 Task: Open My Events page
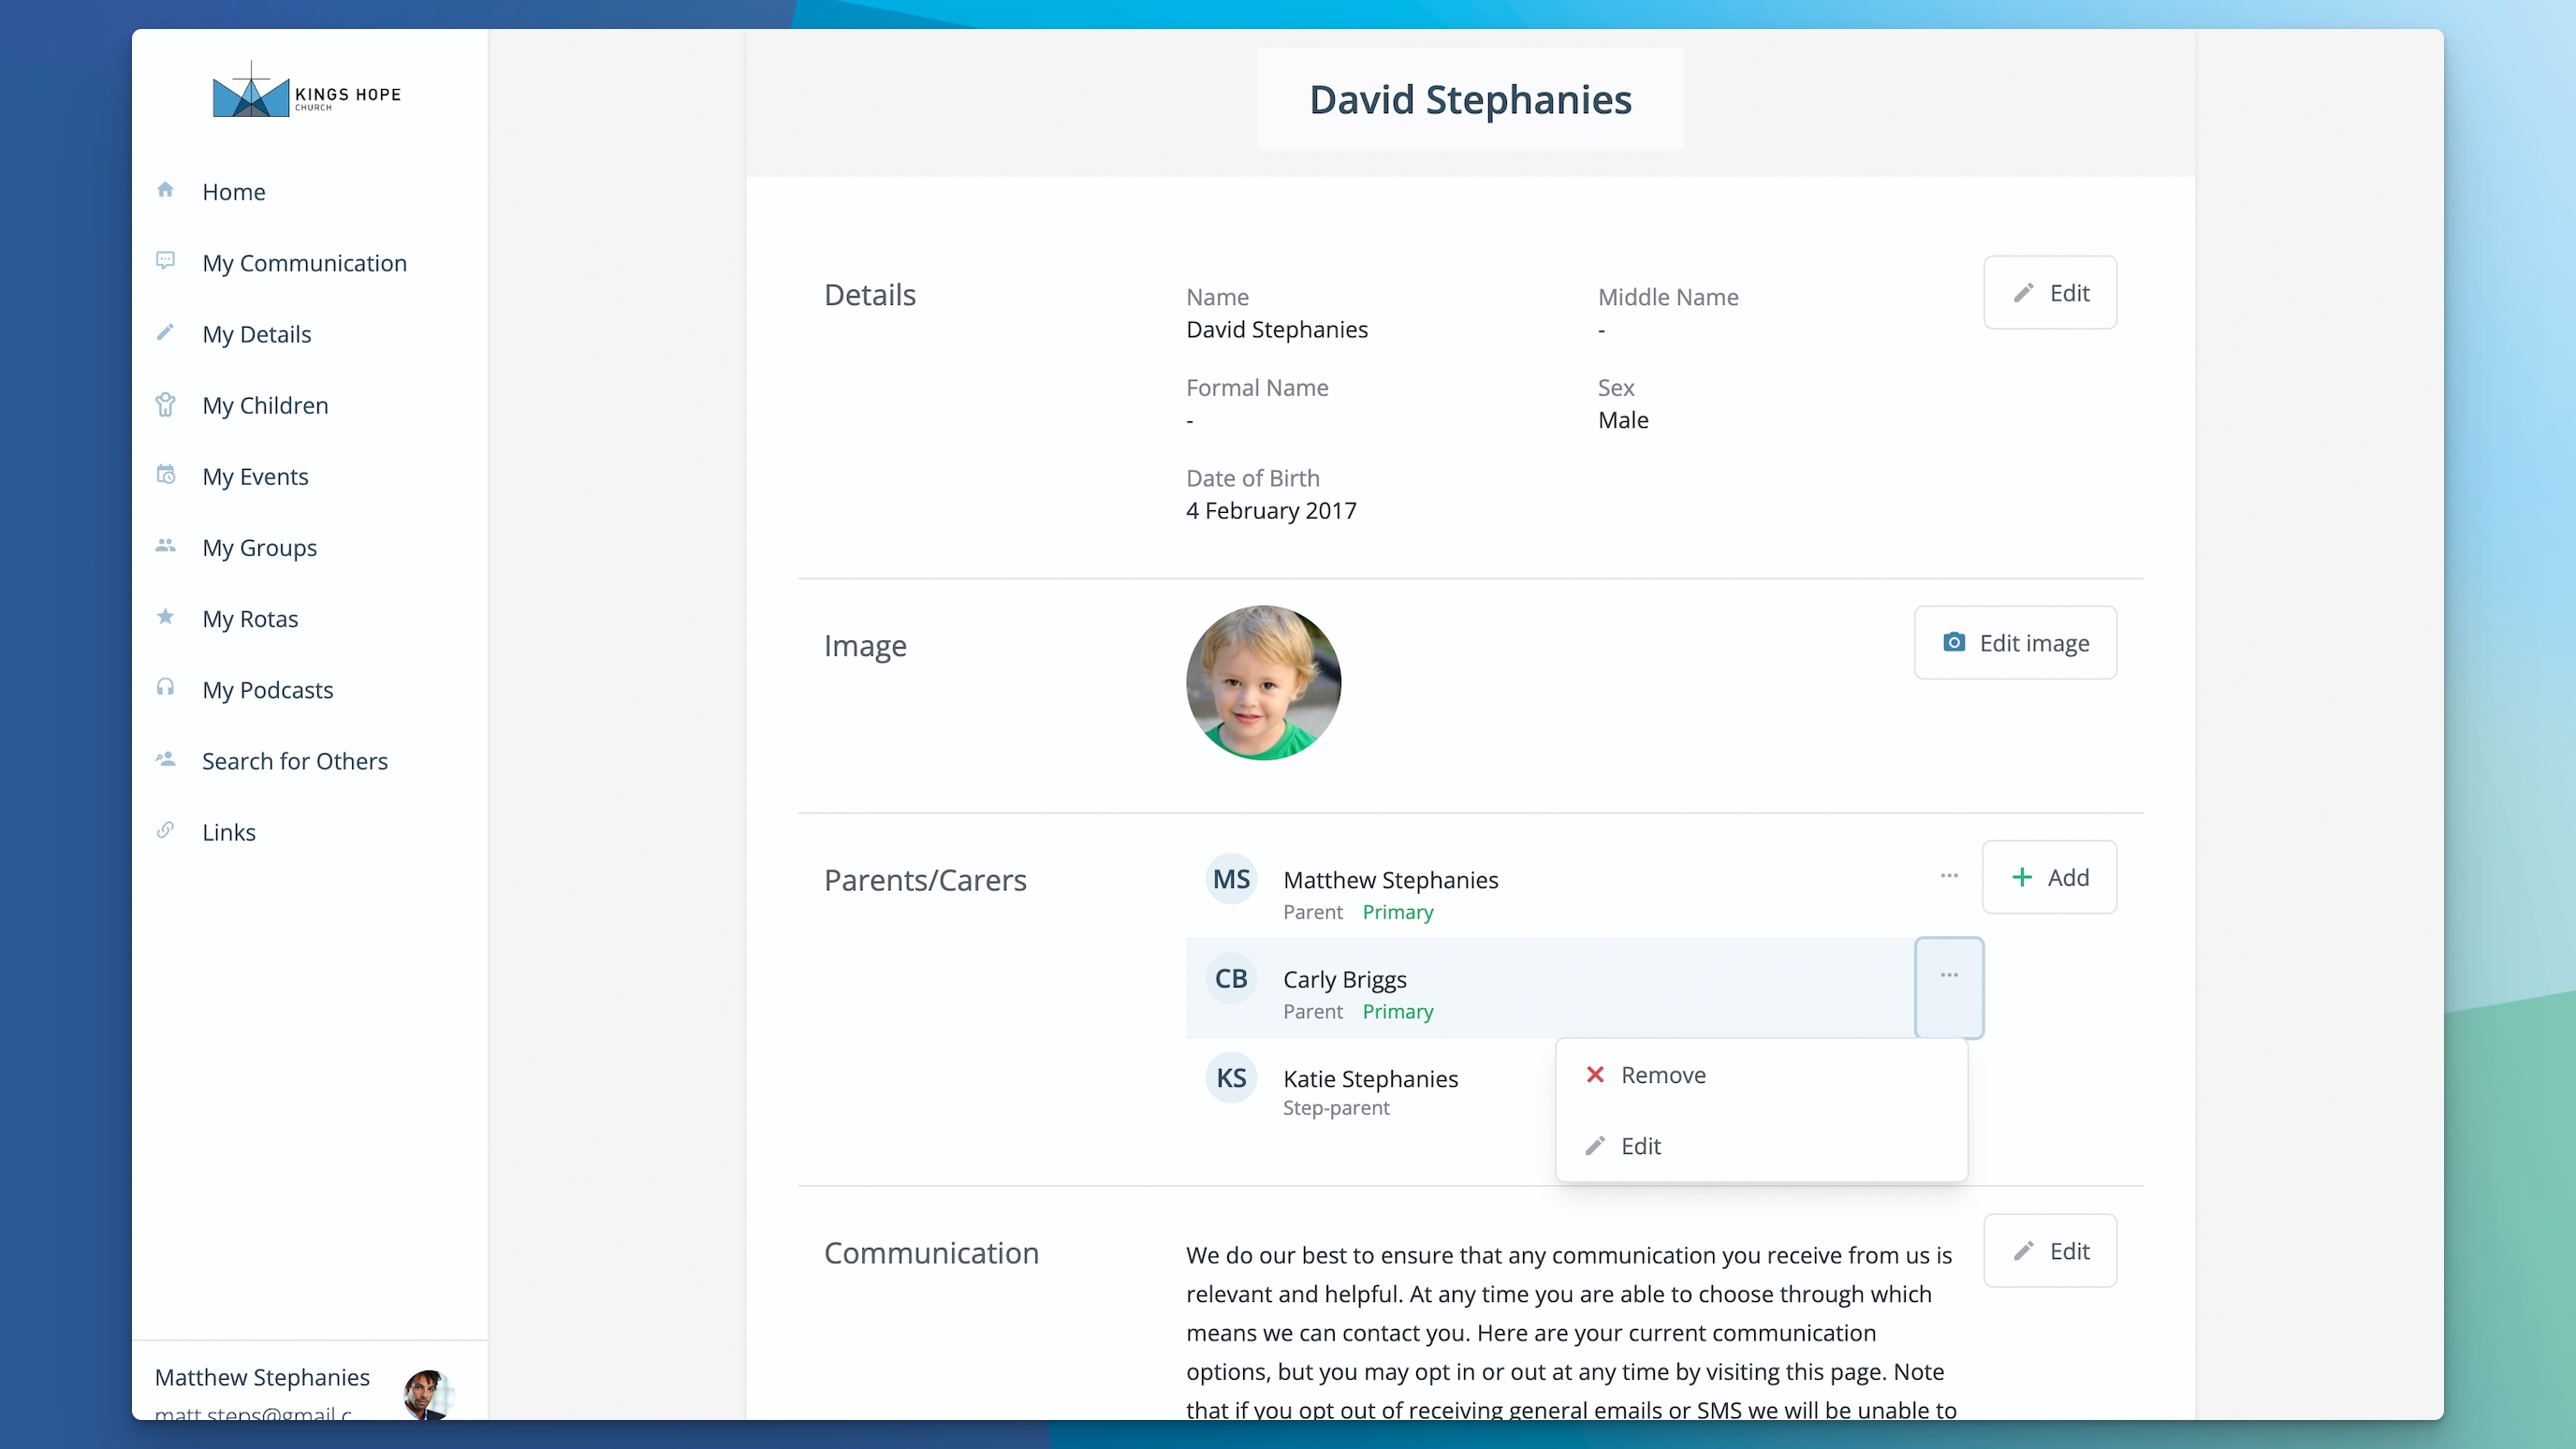pos(255,476)
